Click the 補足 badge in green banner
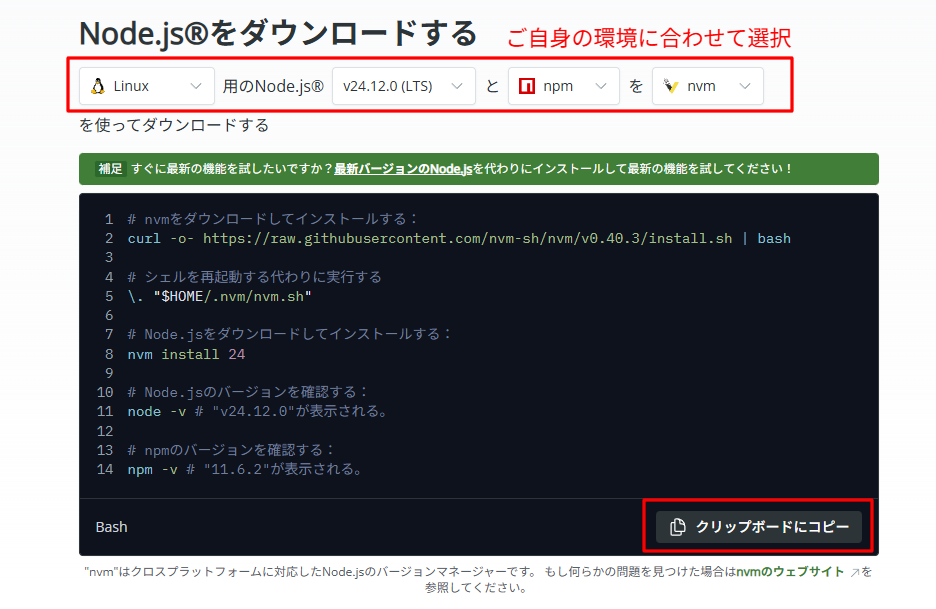The width and height of the screenshot is (936, 609). [x=109, y=169]
